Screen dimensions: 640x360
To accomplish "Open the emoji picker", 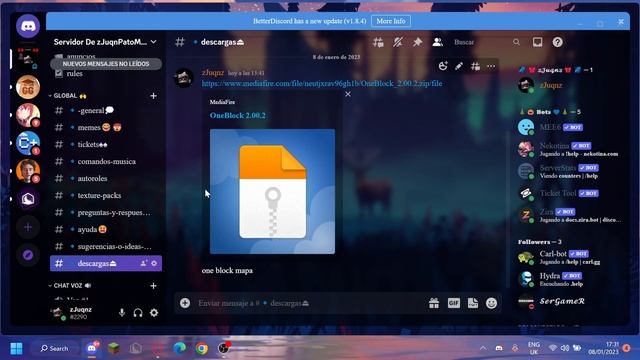I will (x=491, y=303).
